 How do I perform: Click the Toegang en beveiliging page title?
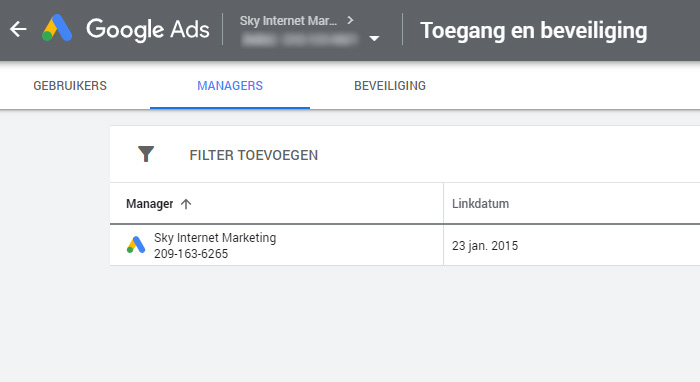pyautogui.click(x=533, y=31)
